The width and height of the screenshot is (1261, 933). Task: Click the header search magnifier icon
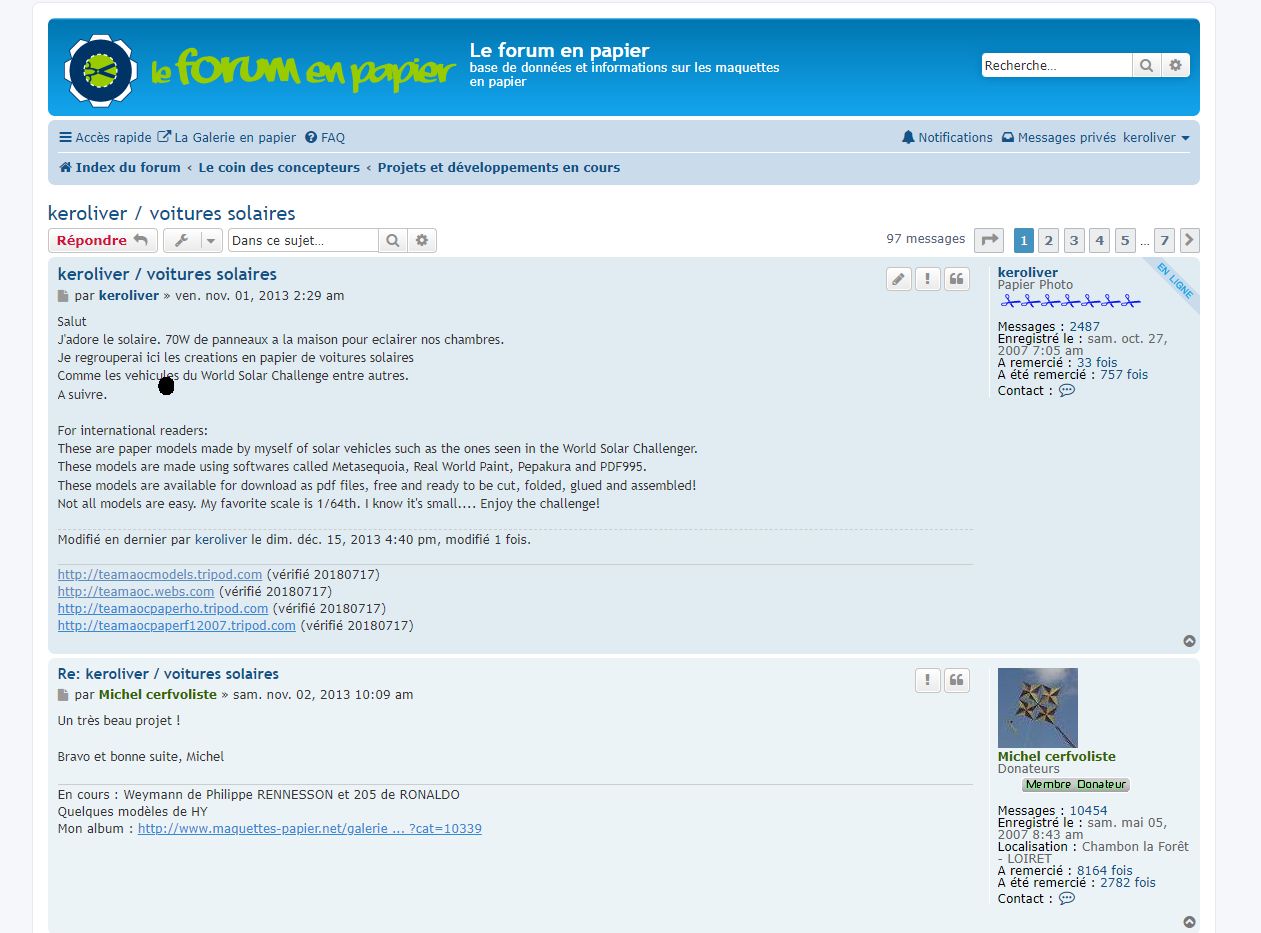1146,65
